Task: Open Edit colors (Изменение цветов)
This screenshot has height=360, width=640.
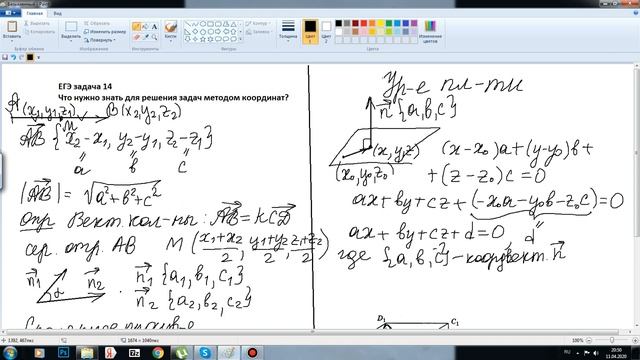Action: [430, 32]
